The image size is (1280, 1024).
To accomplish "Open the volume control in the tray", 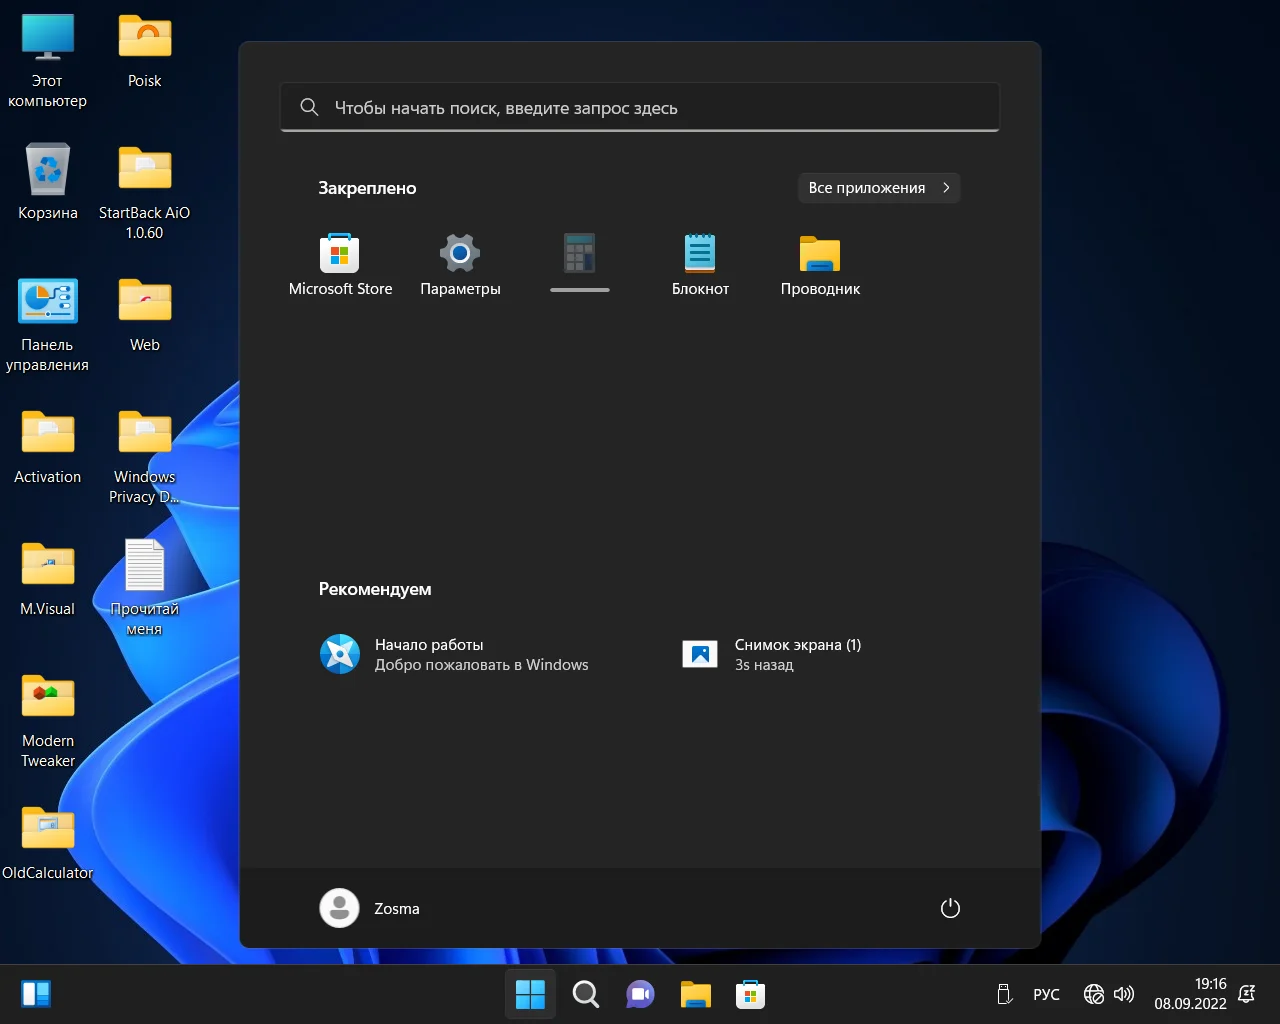I will click(x=1124, y=994).
